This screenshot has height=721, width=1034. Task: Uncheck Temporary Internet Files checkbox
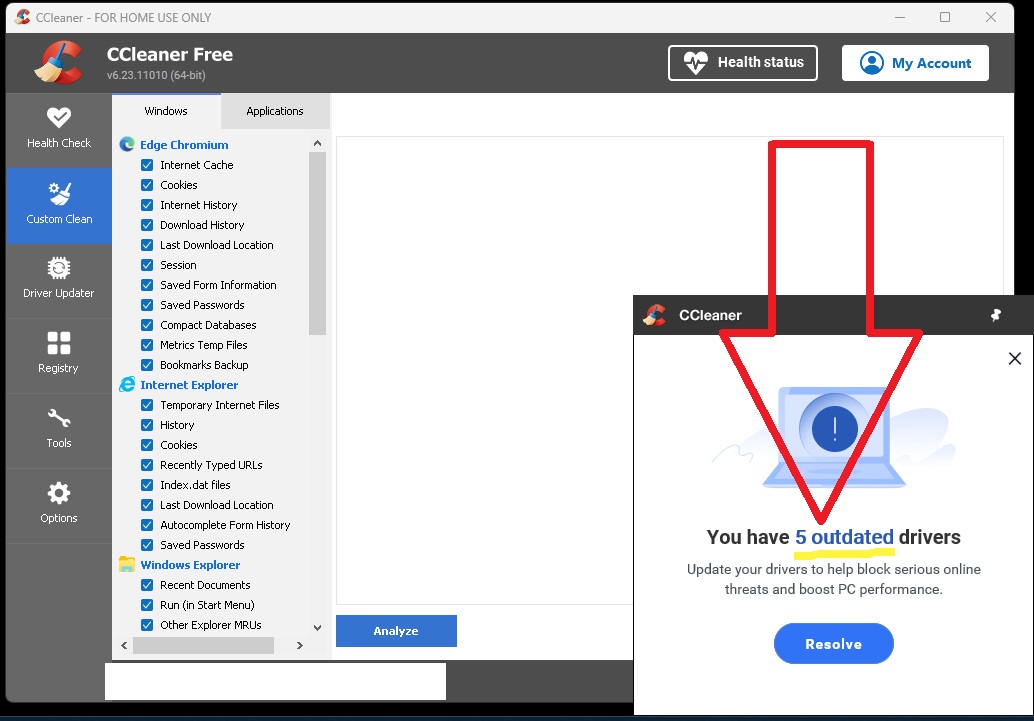point(147,405)
